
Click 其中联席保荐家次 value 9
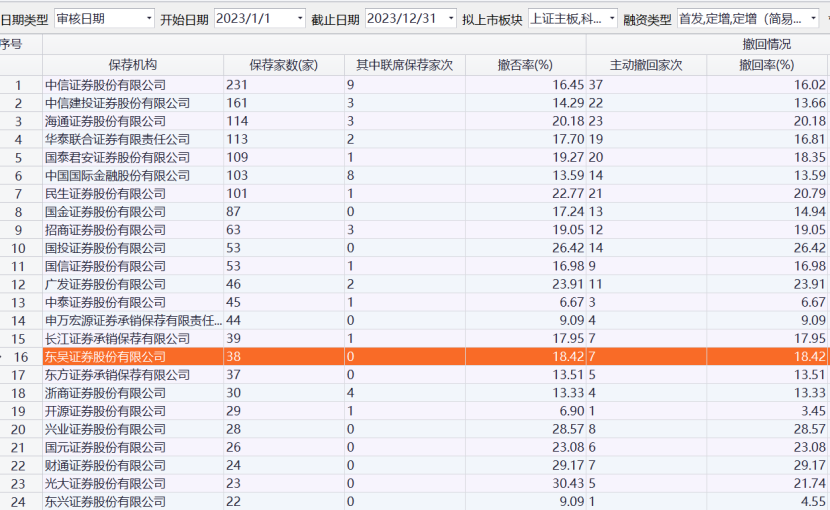[x=350, y=85]
